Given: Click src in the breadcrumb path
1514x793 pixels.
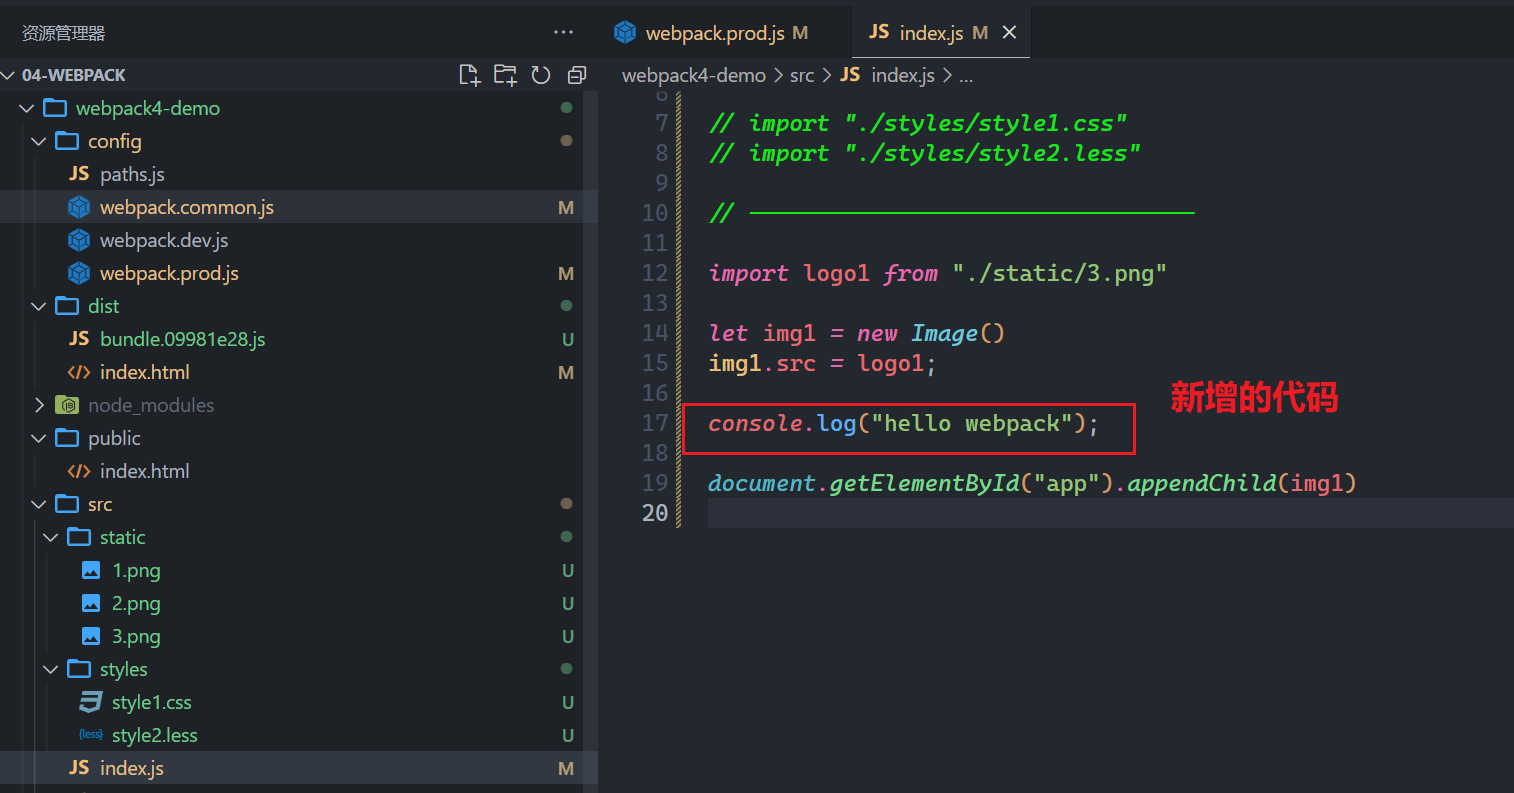Looking at the screenshot, I should tap(802, 75).
